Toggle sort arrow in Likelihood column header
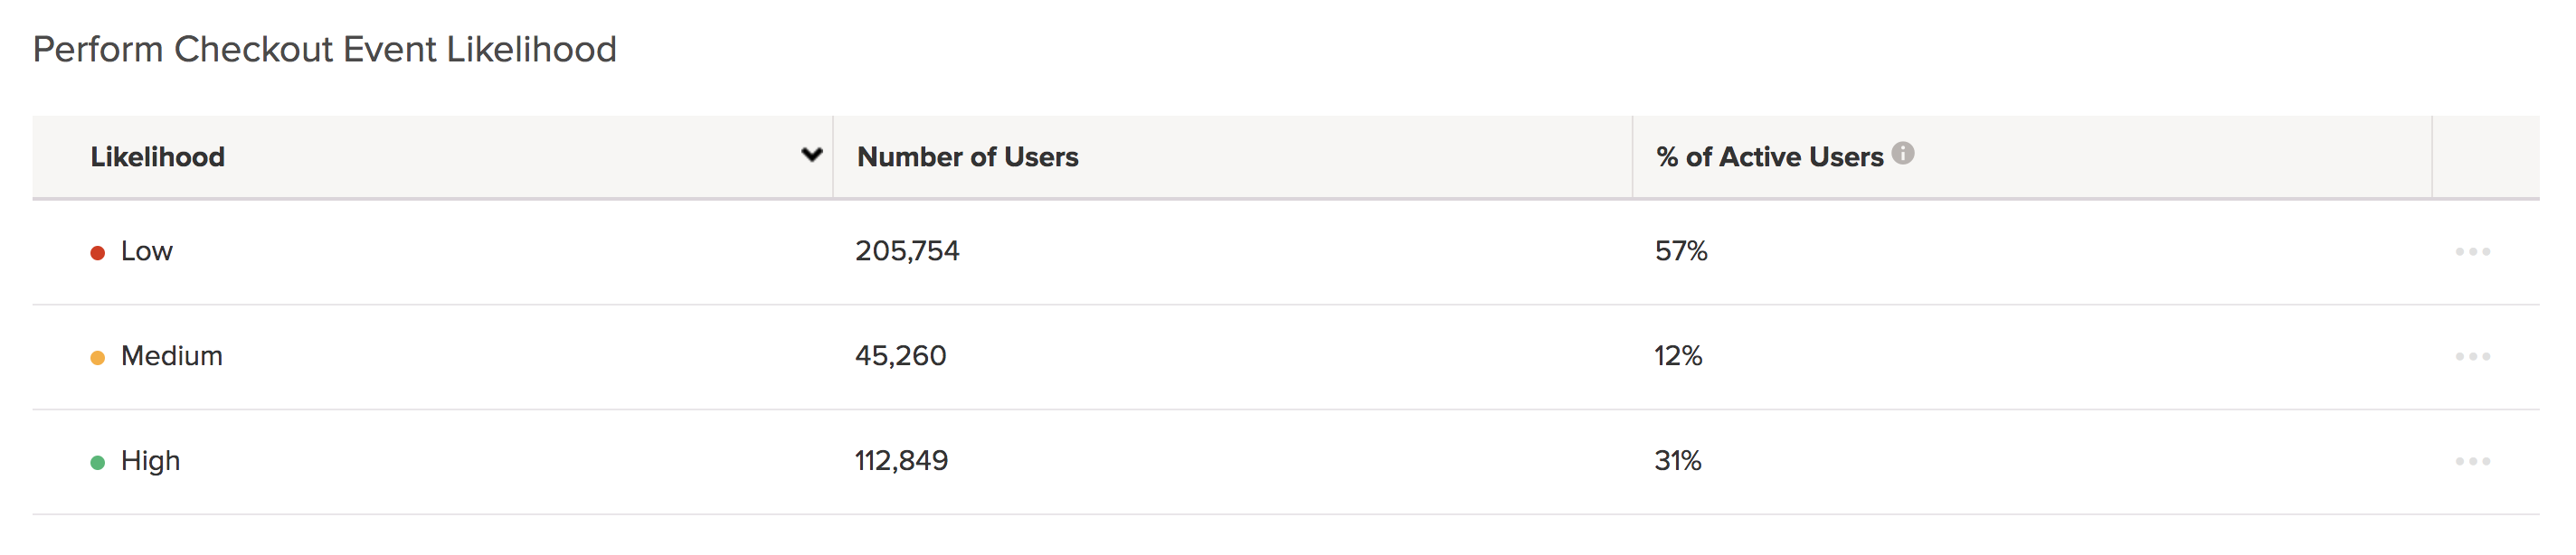 [x=812, y=155]
